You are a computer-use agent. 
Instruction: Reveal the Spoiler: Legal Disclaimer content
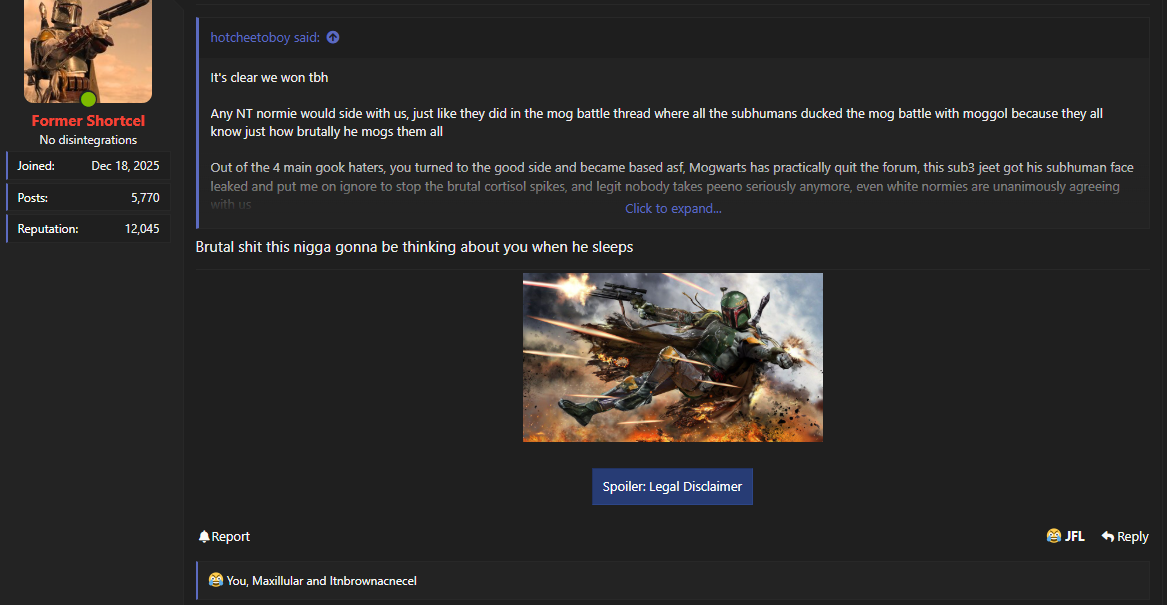tap(672, 487)
